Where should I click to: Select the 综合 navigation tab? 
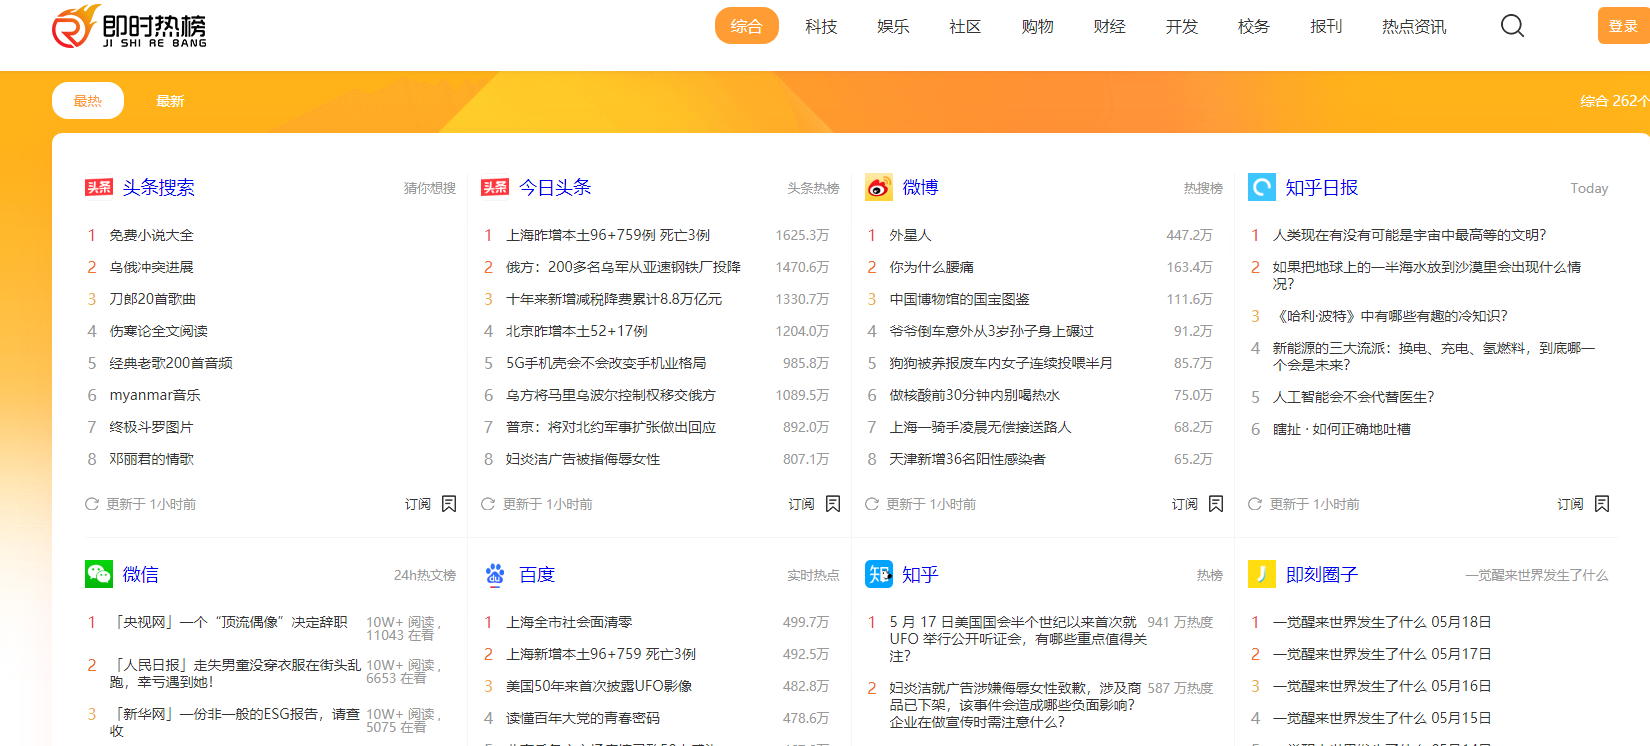(747, 26)
